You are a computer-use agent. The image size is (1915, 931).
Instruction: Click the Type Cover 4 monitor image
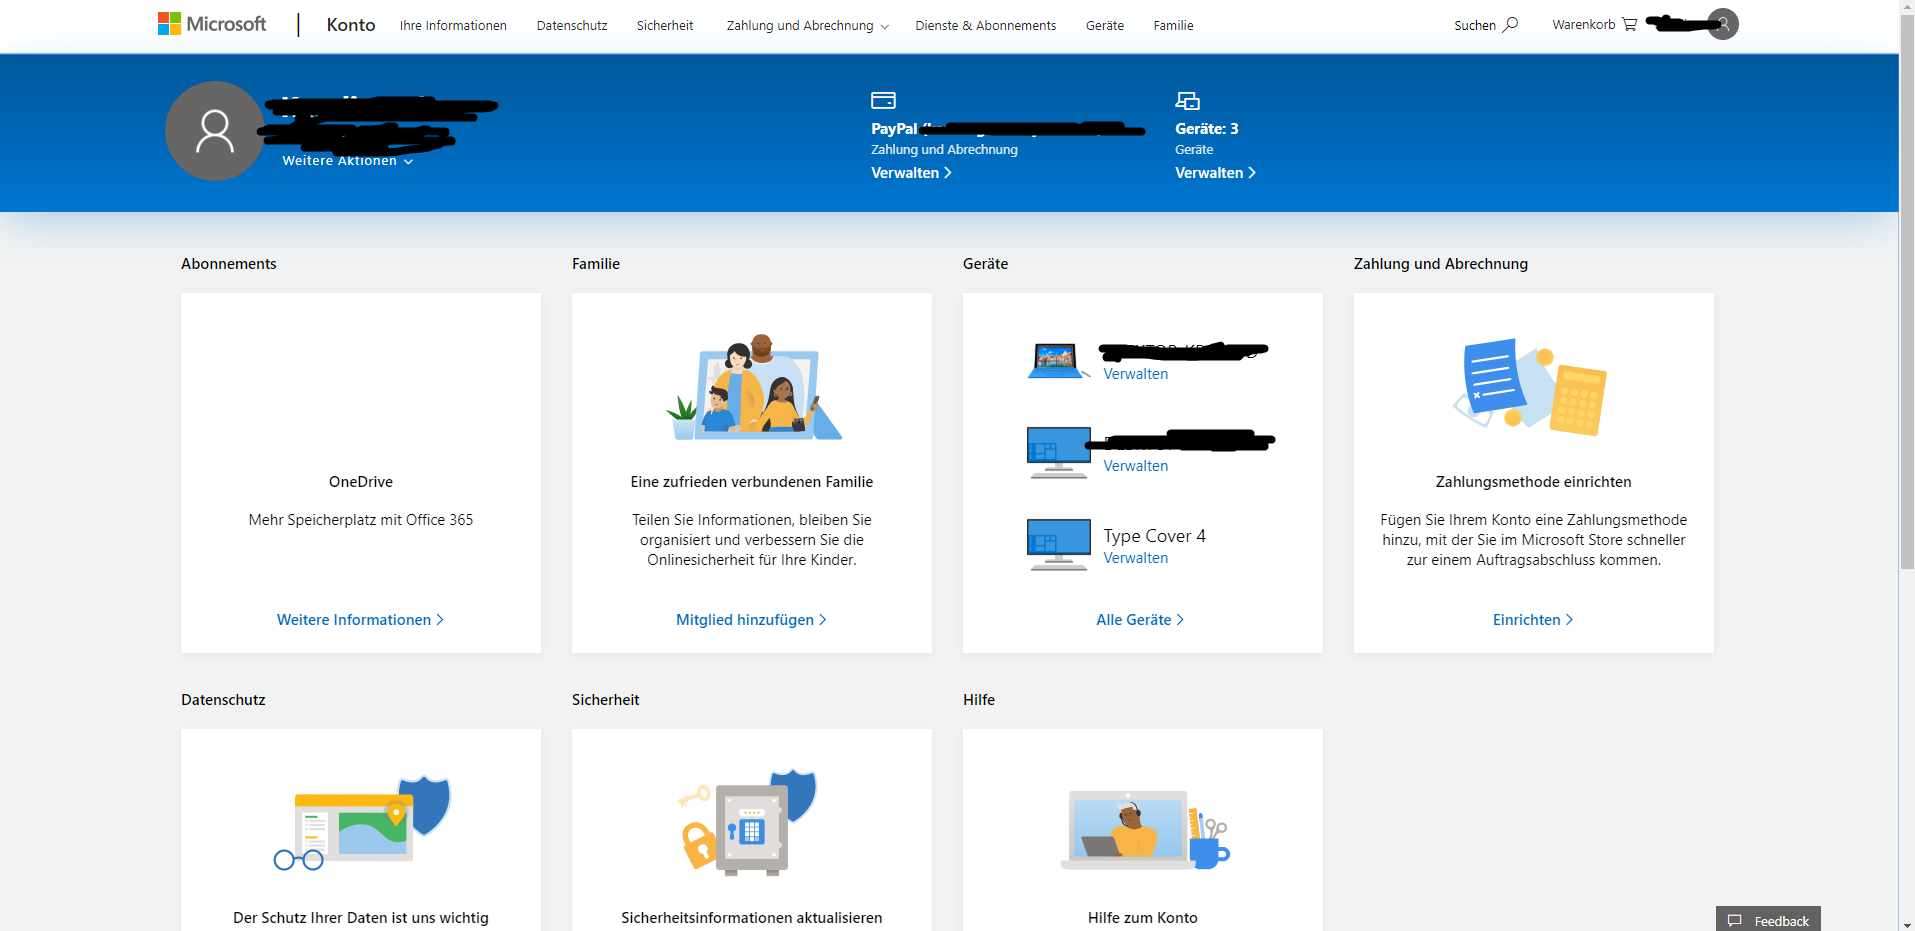[1058, 545]
